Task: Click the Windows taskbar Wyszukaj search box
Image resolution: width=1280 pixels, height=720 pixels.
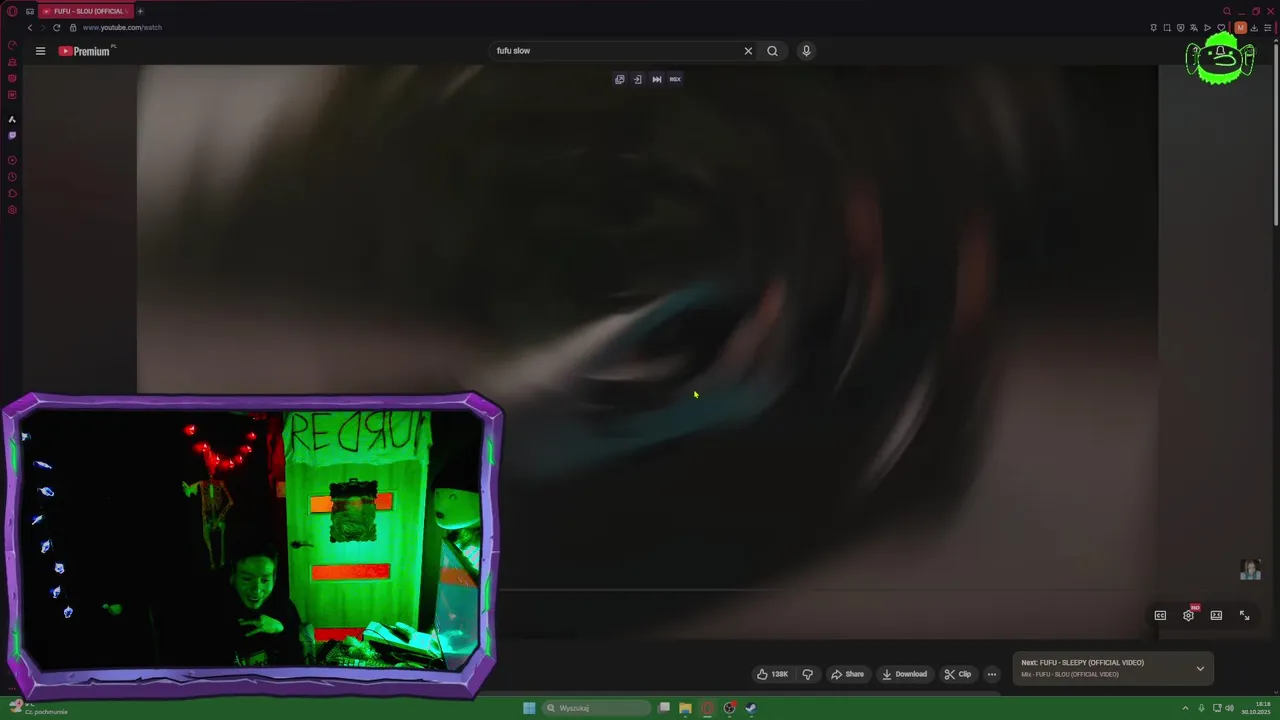Action: 597,708
